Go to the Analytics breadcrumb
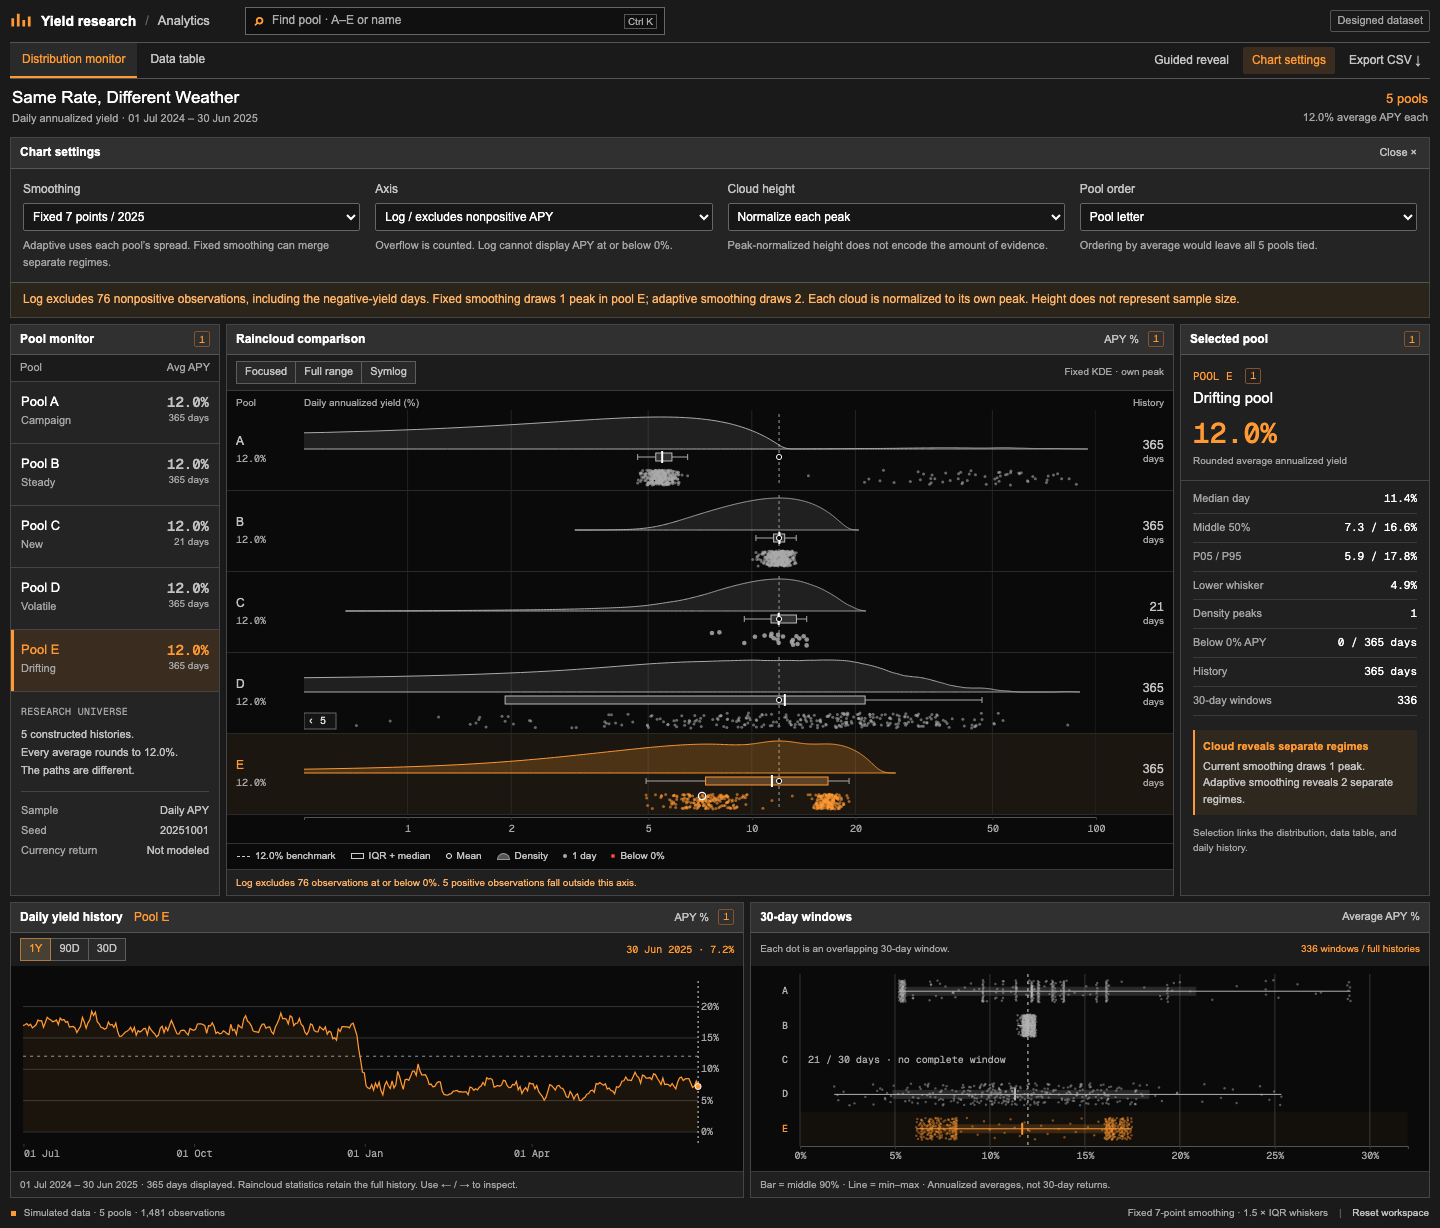The height and width of the screenshot is (1228, 1440). coord(184,21)
